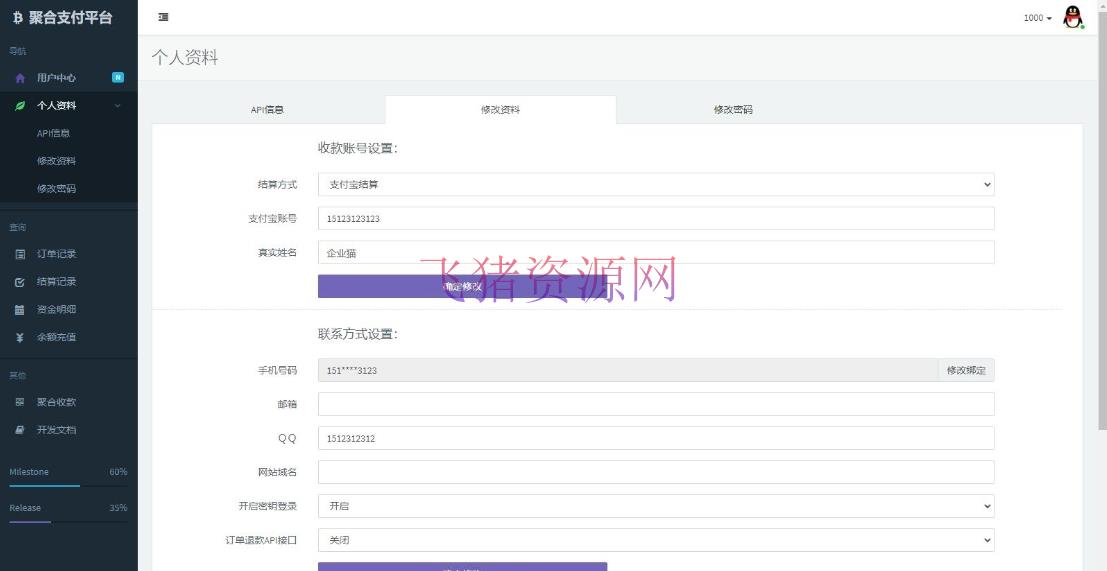Click the 聚合收款 QR icon
This screenshot has width=1107, height=571.
(20, 402)
